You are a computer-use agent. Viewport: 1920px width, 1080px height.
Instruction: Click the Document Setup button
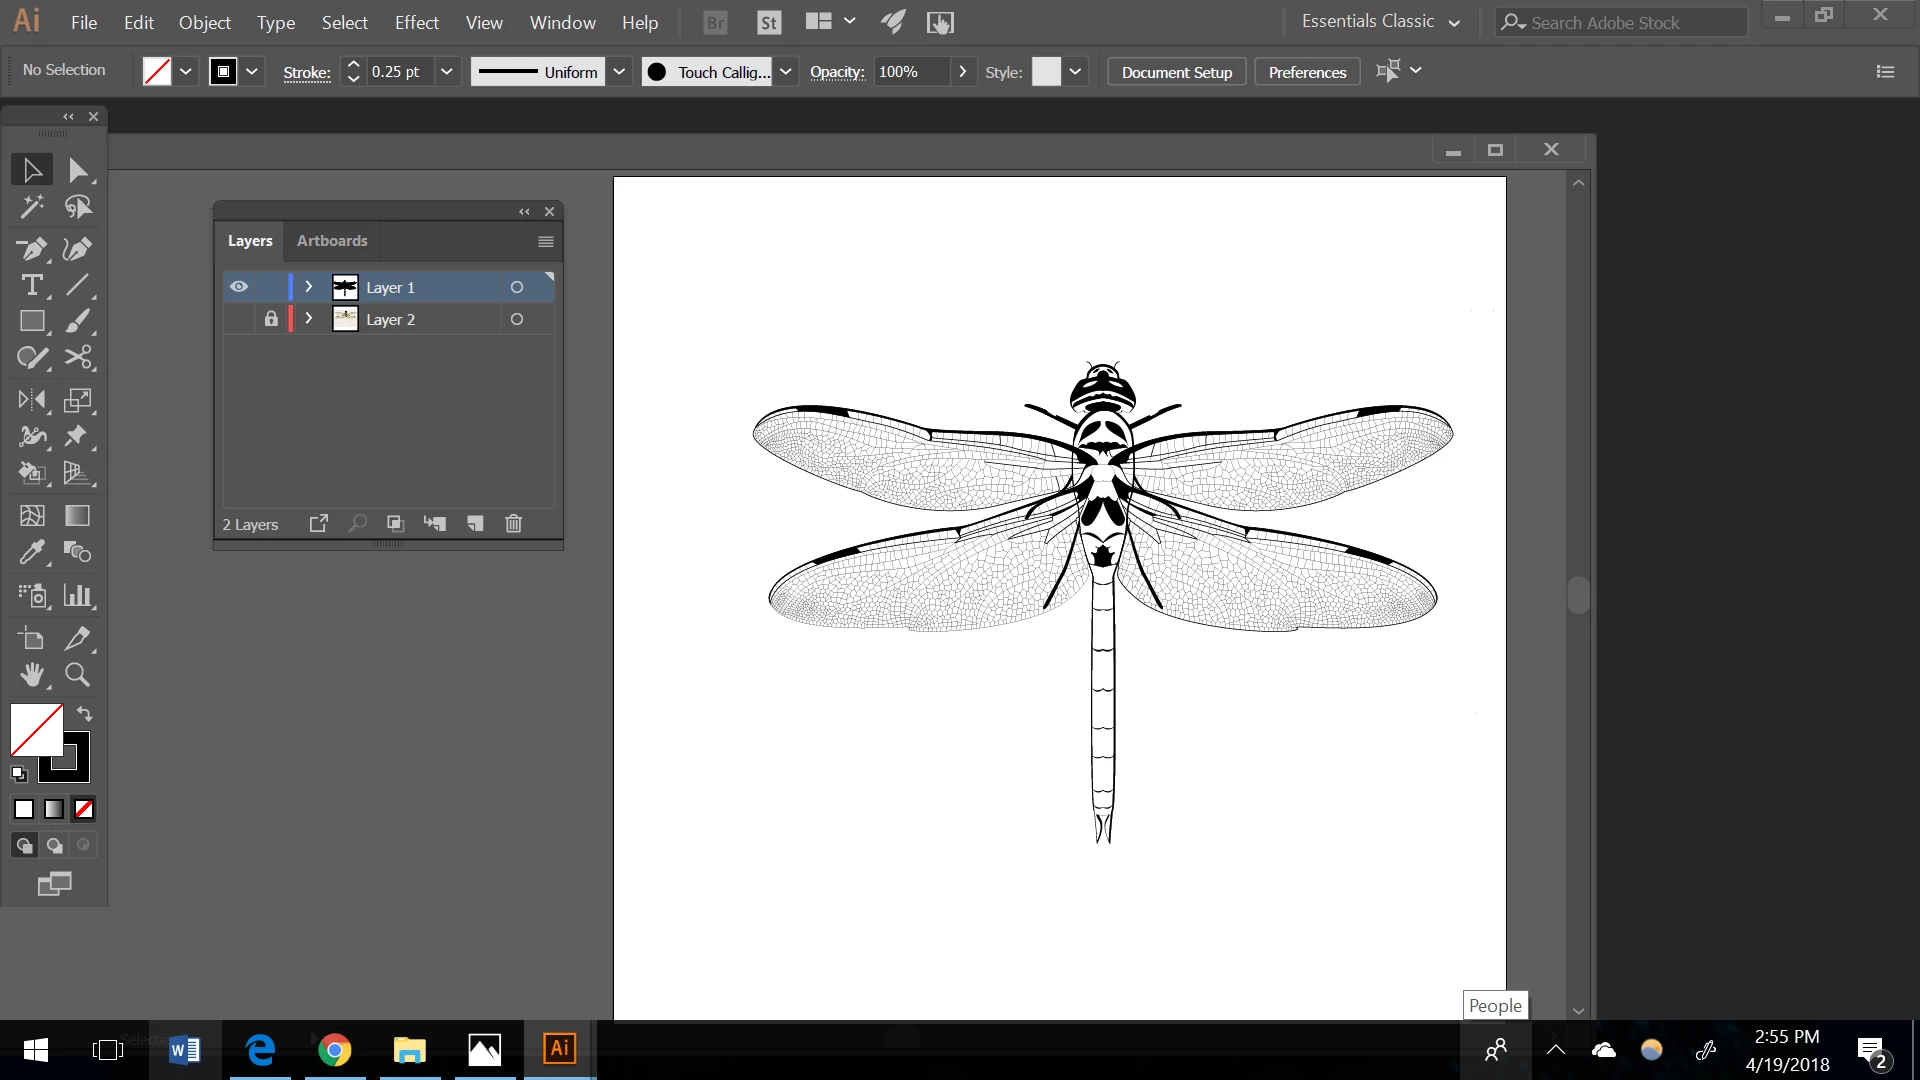pyautogui.click(x=1176, y=72)
